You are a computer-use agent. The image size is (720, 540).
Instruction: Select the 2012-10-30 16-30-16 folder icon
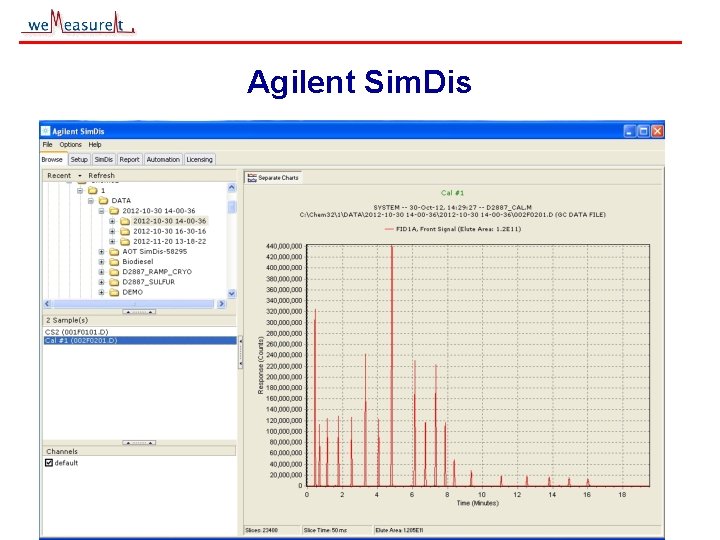click(125, 231)
